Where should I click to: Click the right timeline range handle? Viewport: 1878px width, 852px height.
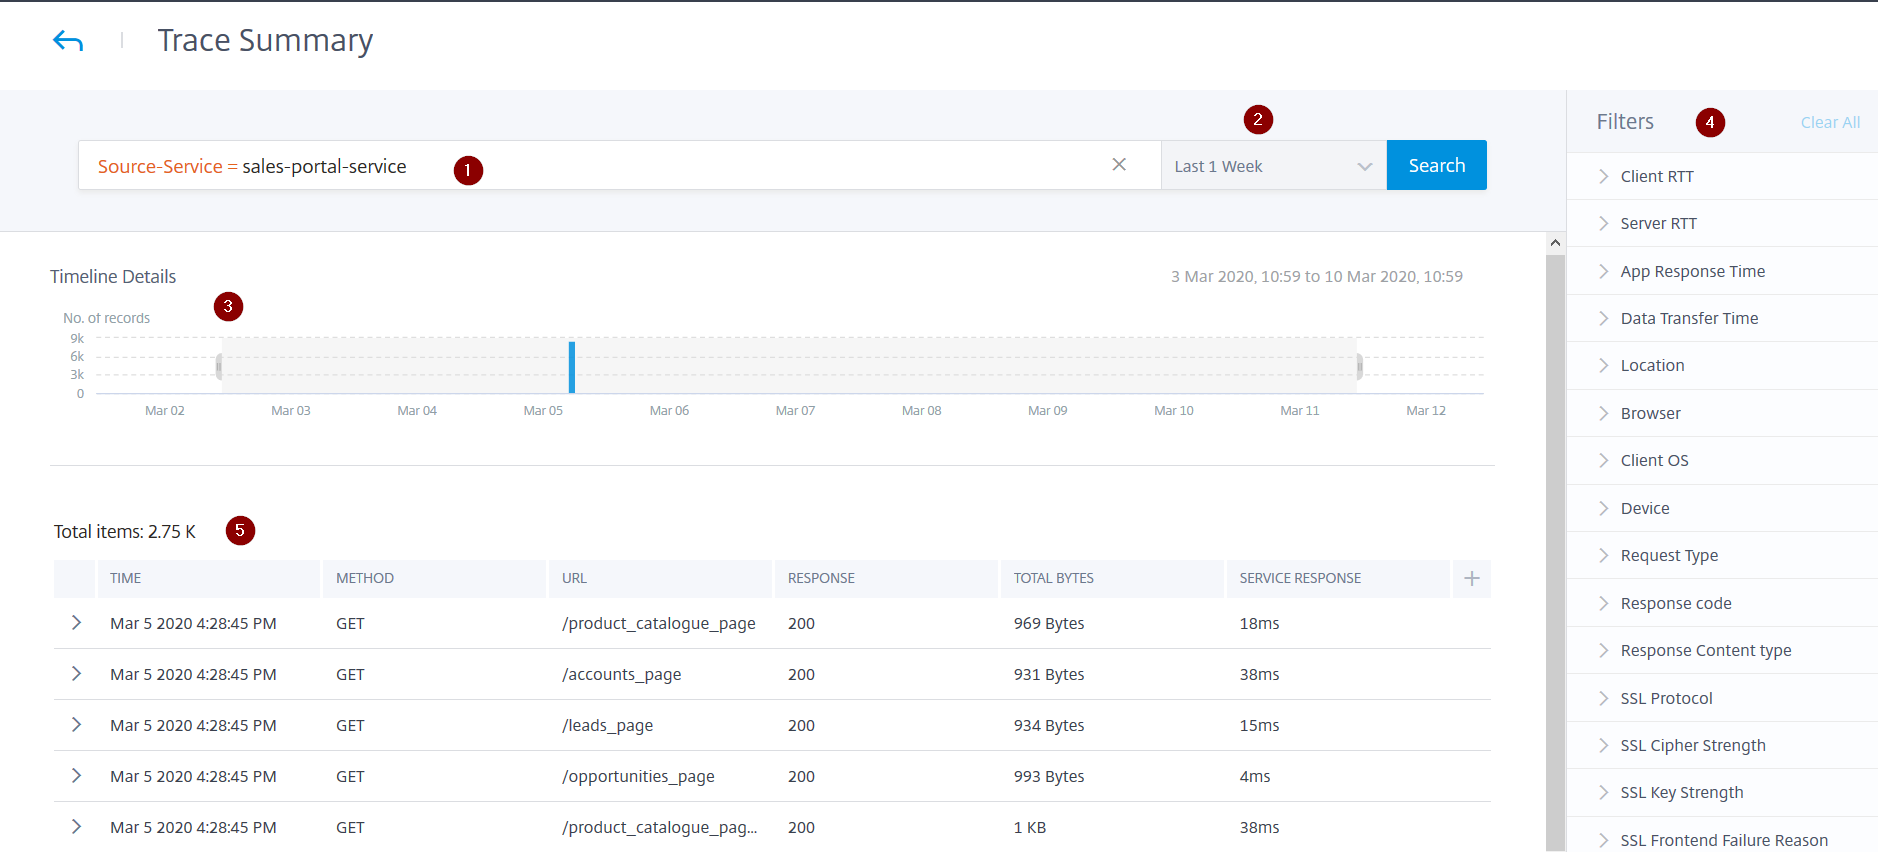1359,367
